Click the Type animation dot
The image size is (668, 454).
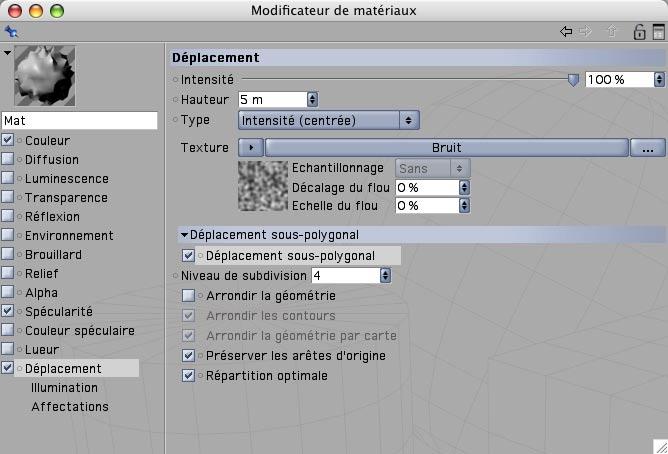(176, 120)
